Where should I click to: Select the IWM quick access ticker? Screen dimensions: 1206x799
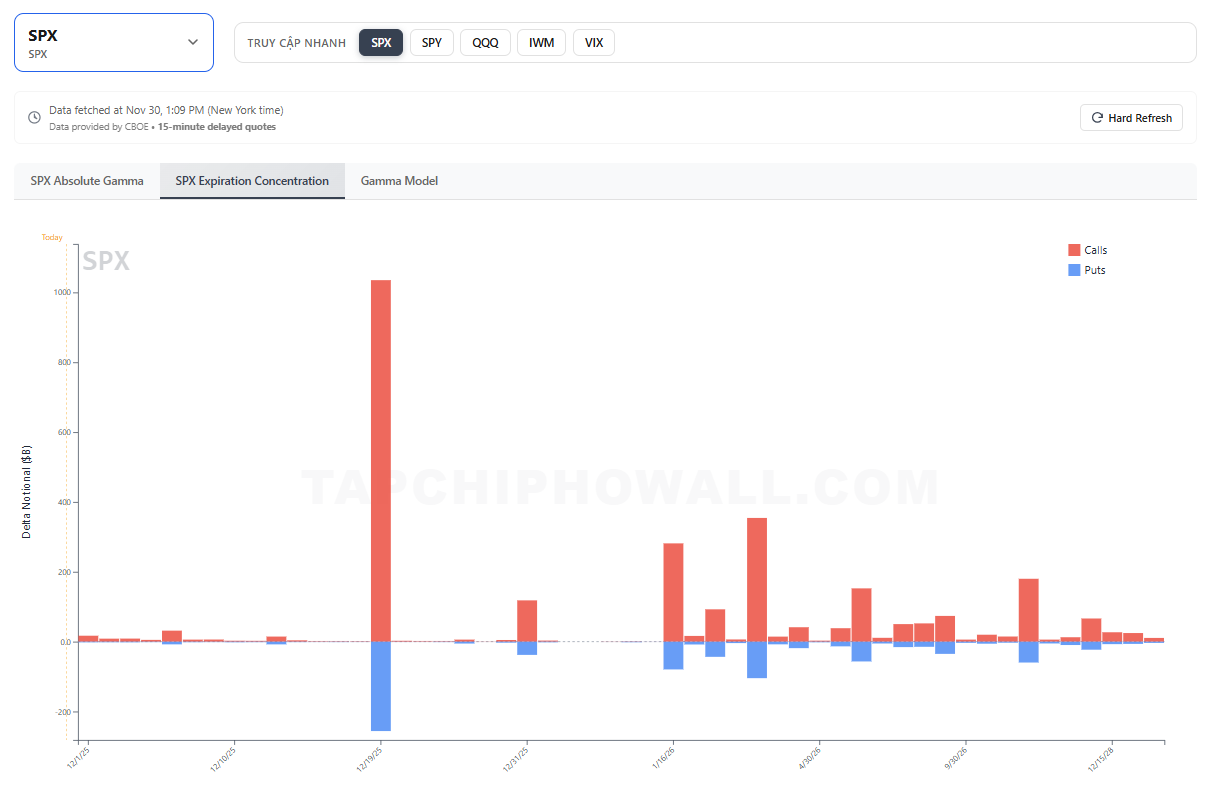(541, 43)
